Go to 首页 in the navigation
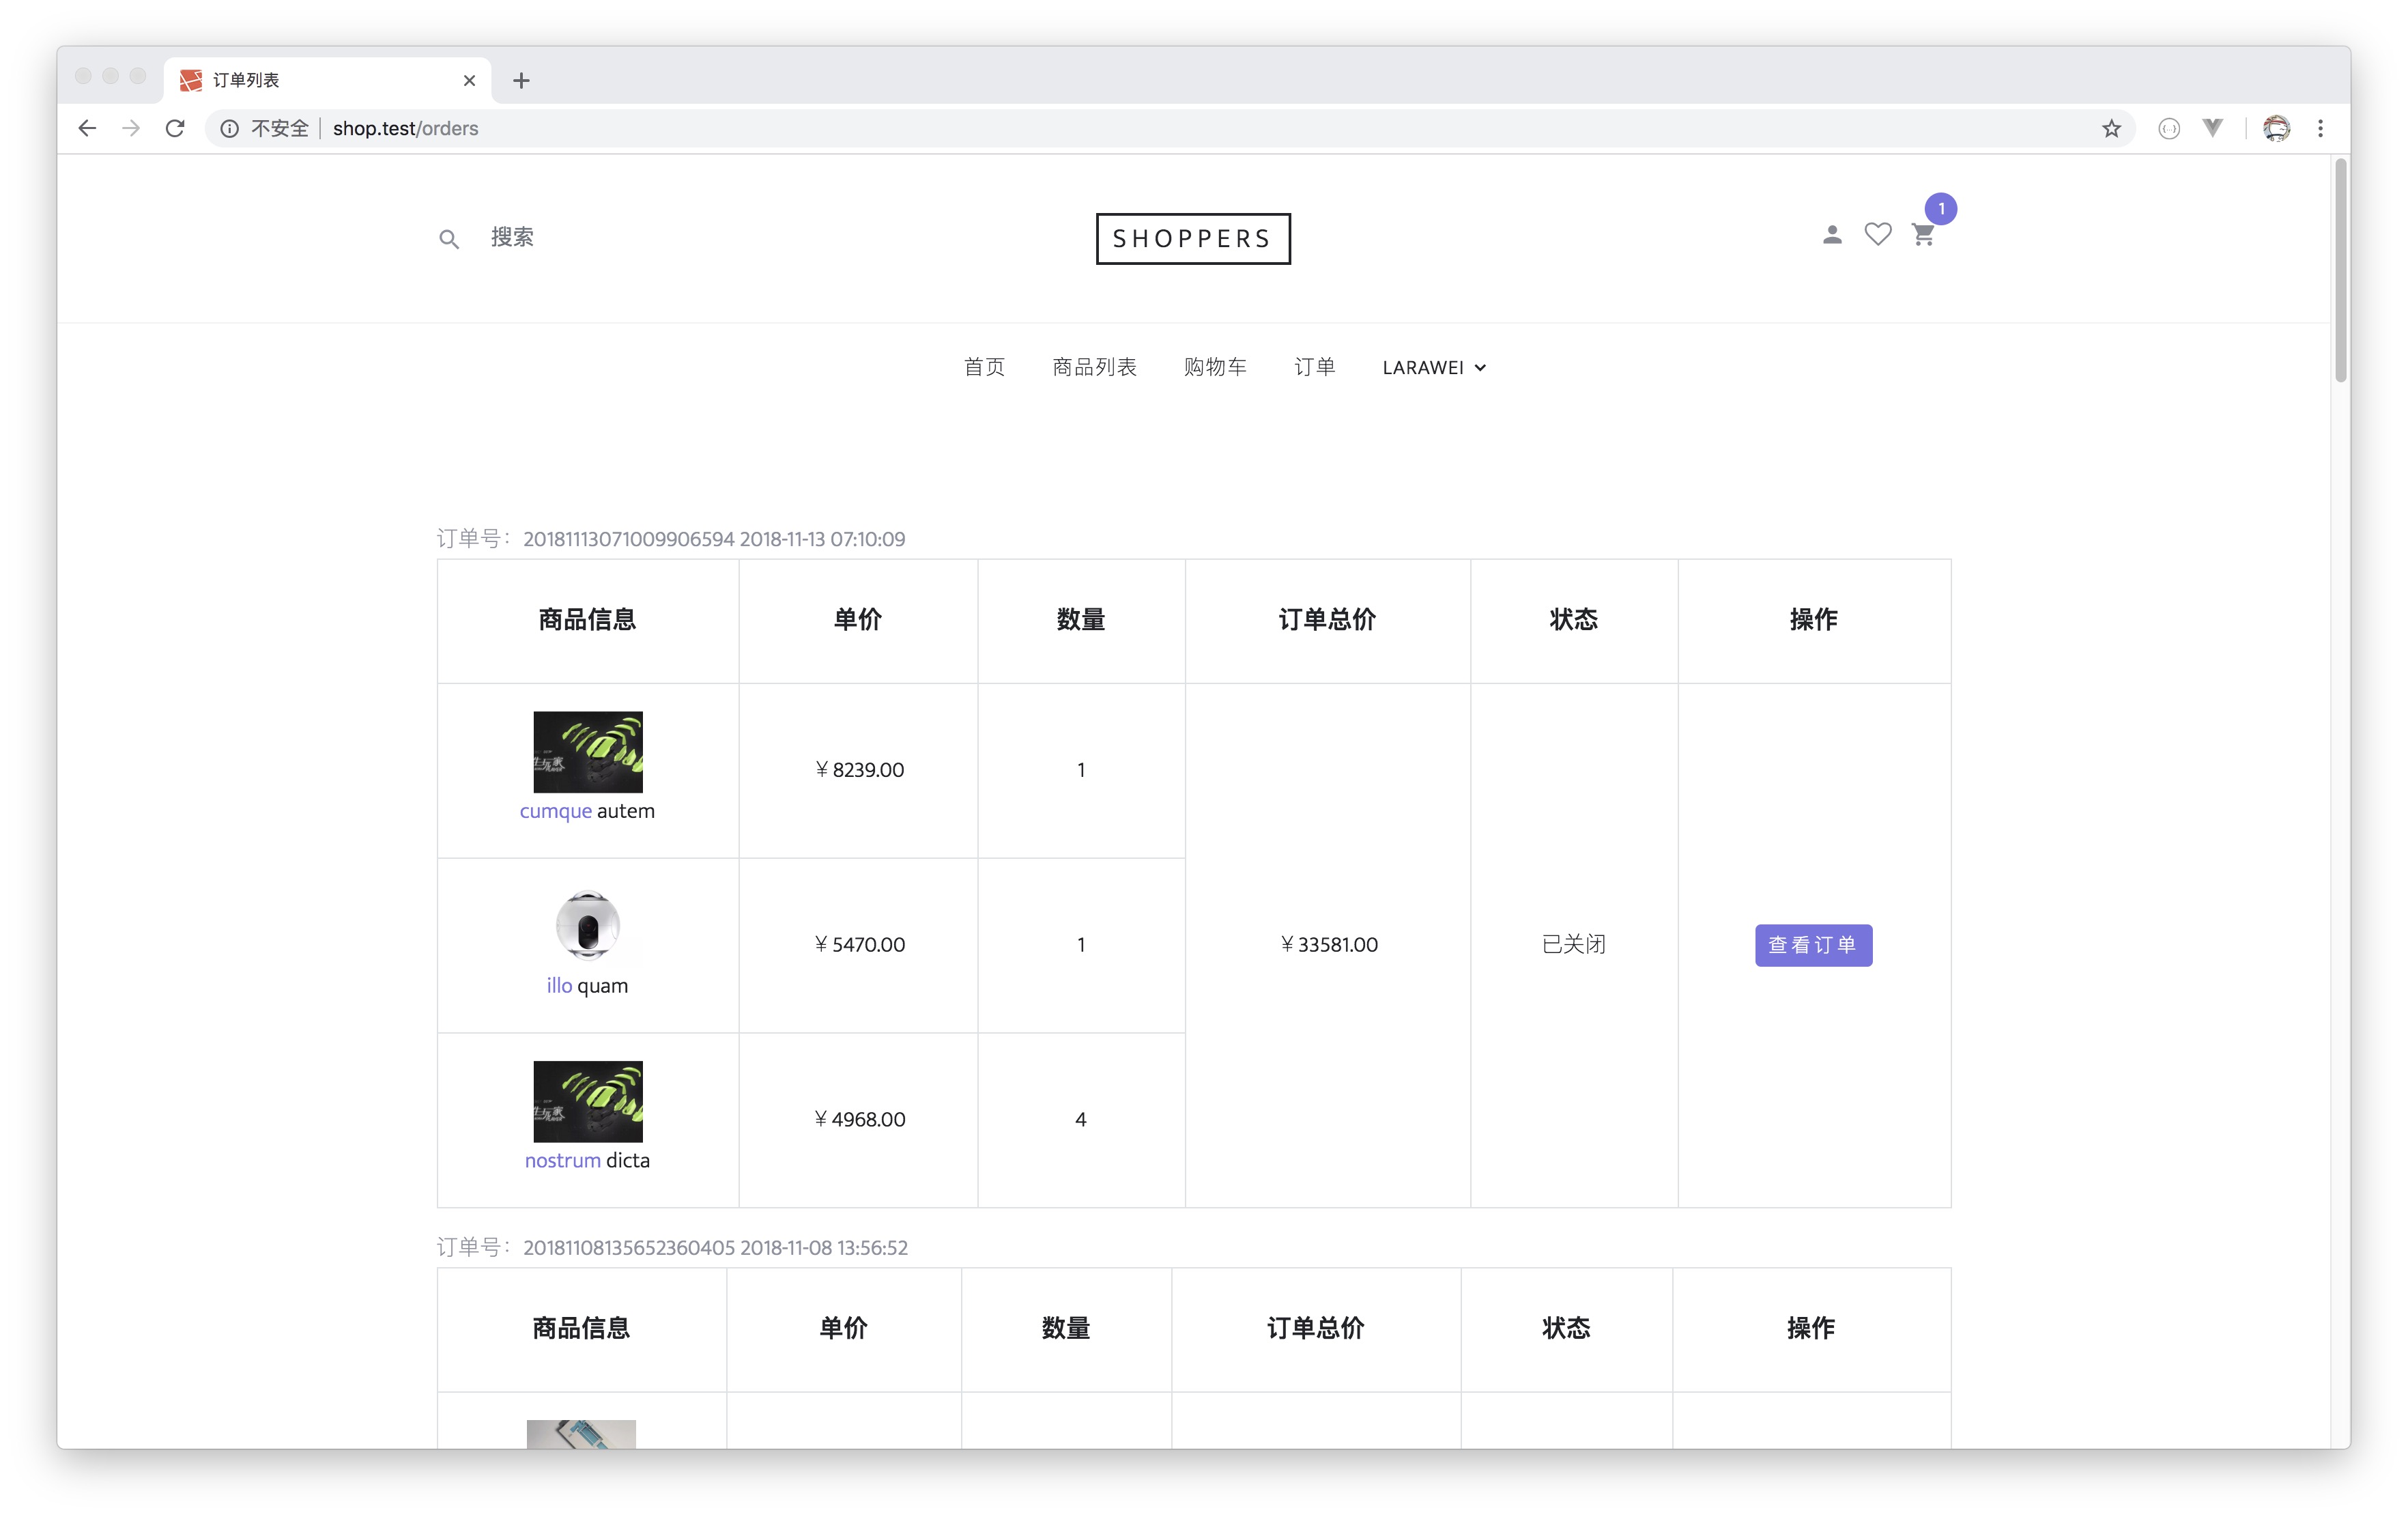This screenshot has width=2408, height=1517. 984,368
